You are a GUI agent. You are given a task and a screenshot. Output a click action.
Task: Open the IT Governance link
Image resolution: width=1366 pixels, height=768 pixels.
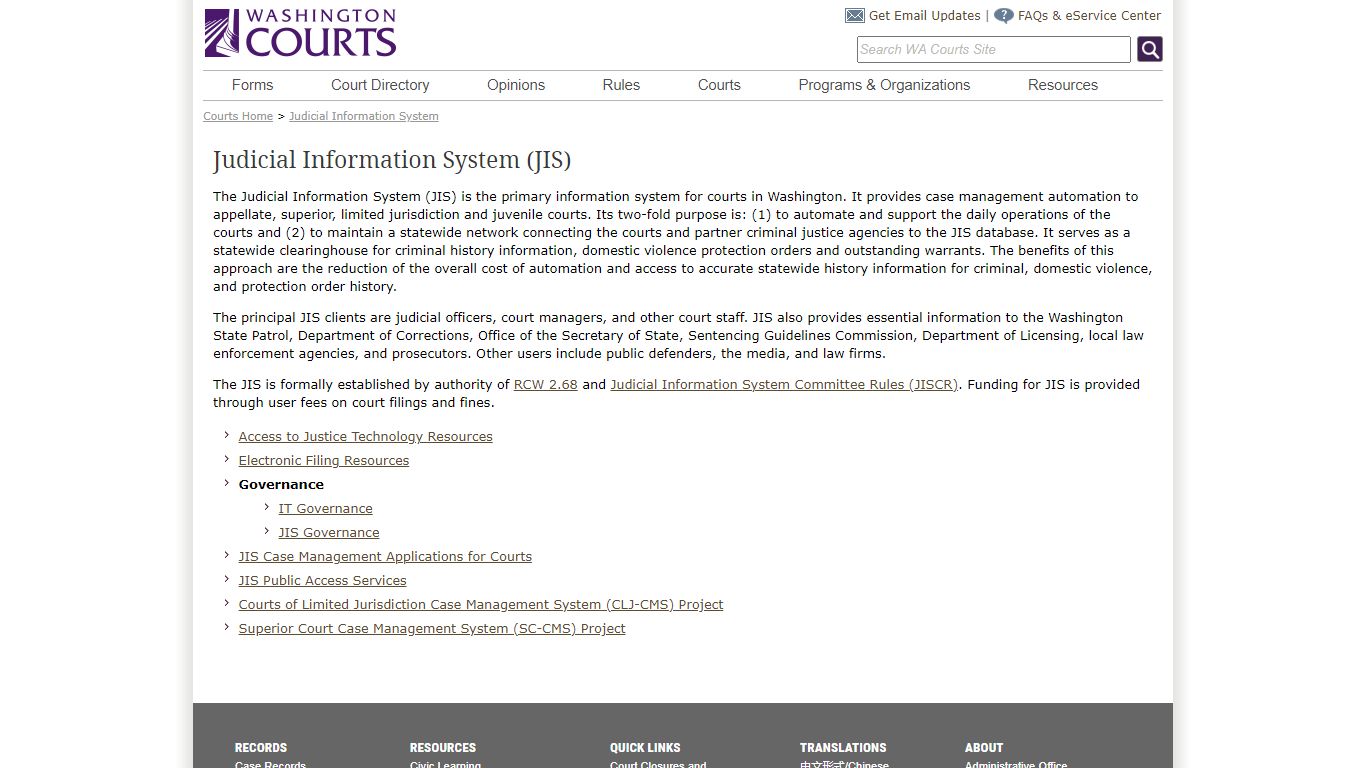tap(326, 508)
